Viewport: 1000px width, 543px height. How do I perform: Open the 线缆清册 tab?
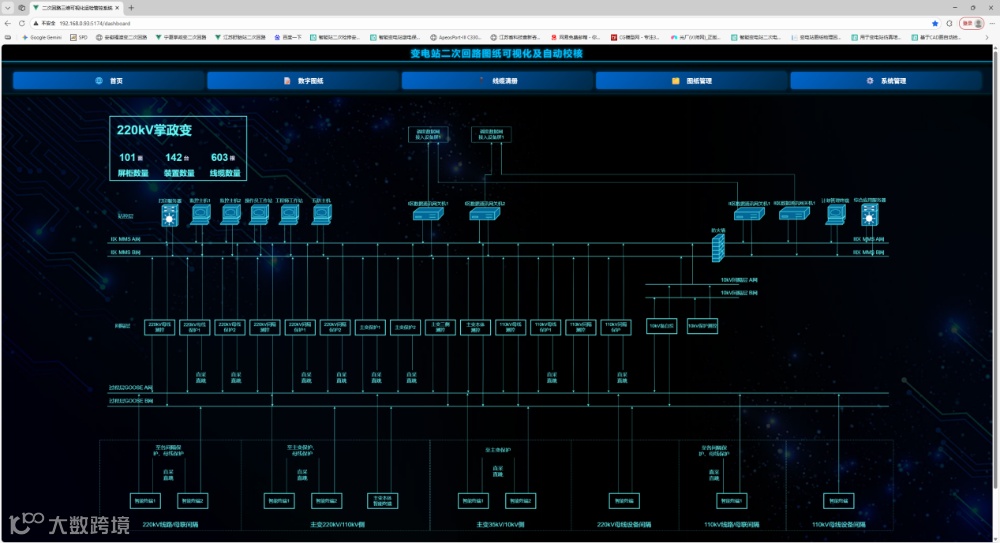coord(498,81)
